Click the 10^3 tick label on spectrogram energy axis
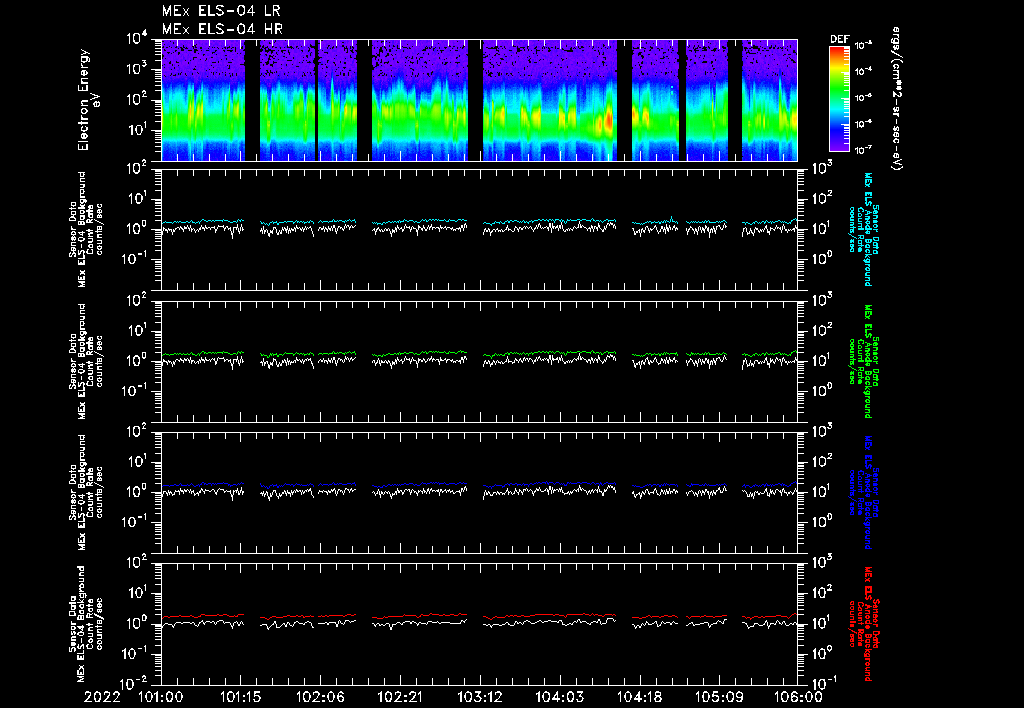This screenshot has height=708, width=1024. click(x=137, y=69)
